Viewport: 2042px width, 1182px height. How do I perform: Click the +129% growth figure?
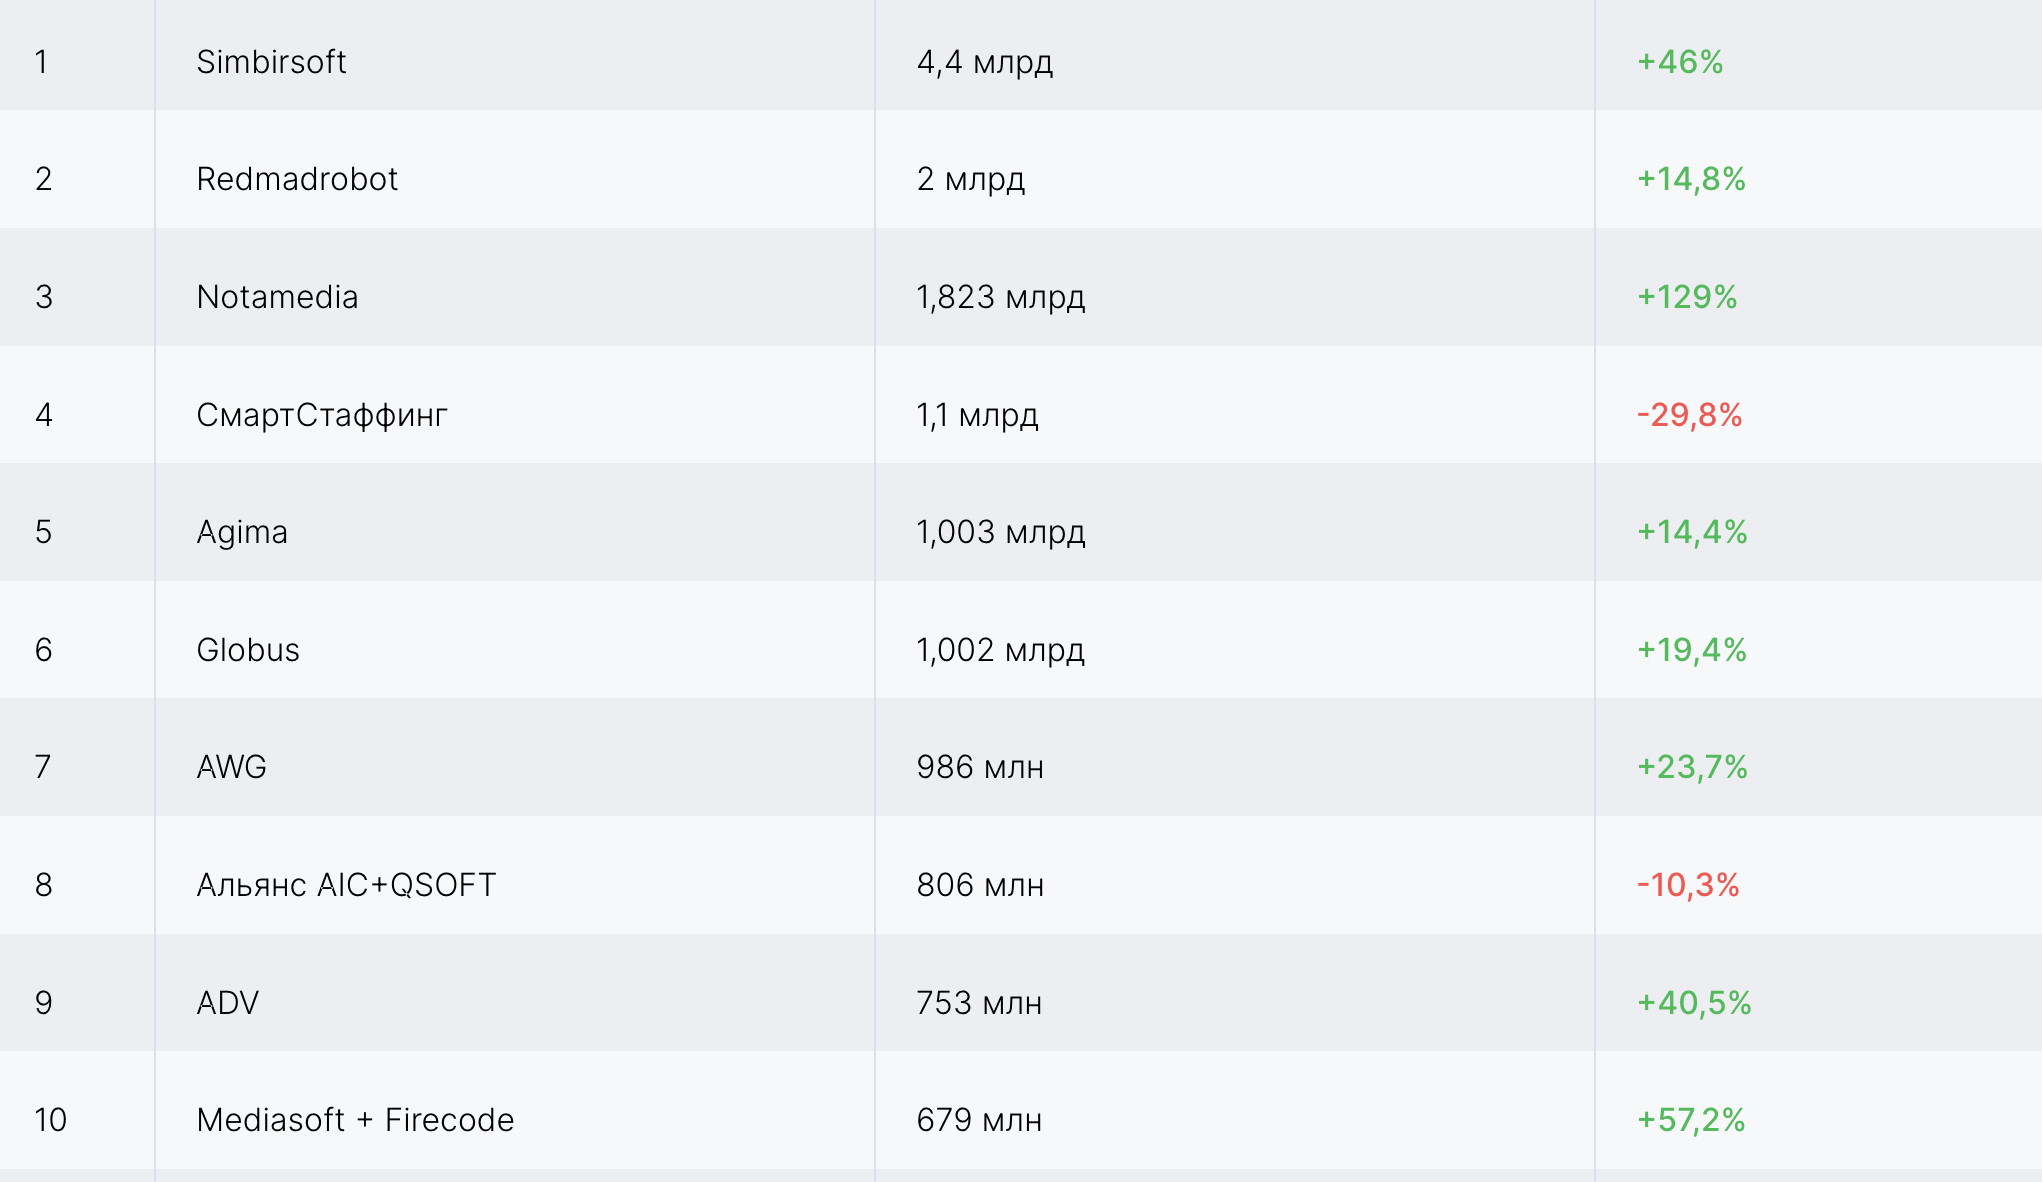[1687, 297]
